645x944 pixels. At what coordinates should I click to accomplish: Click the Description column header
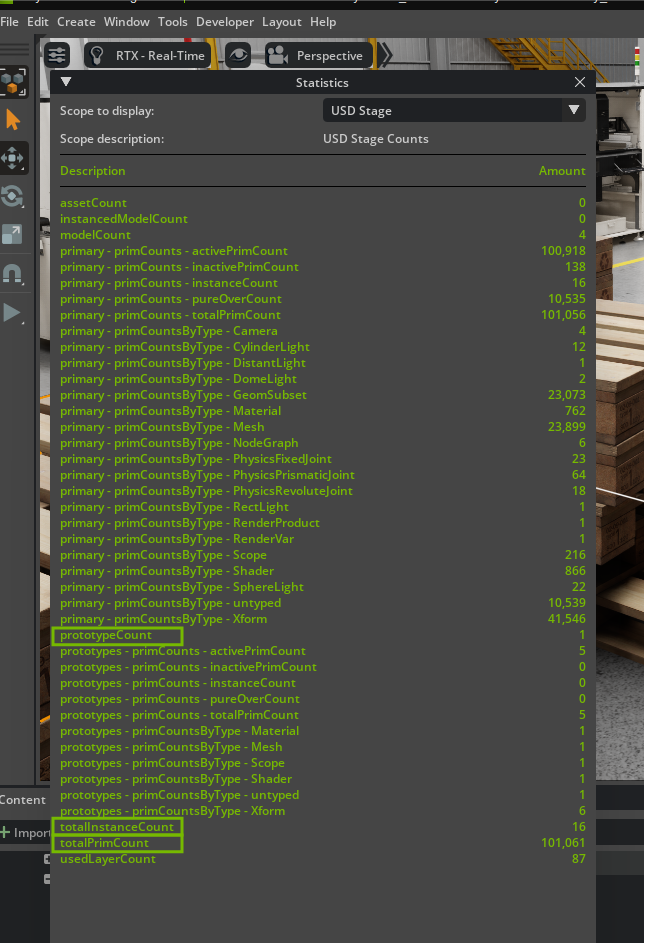[x=93, y=171]
